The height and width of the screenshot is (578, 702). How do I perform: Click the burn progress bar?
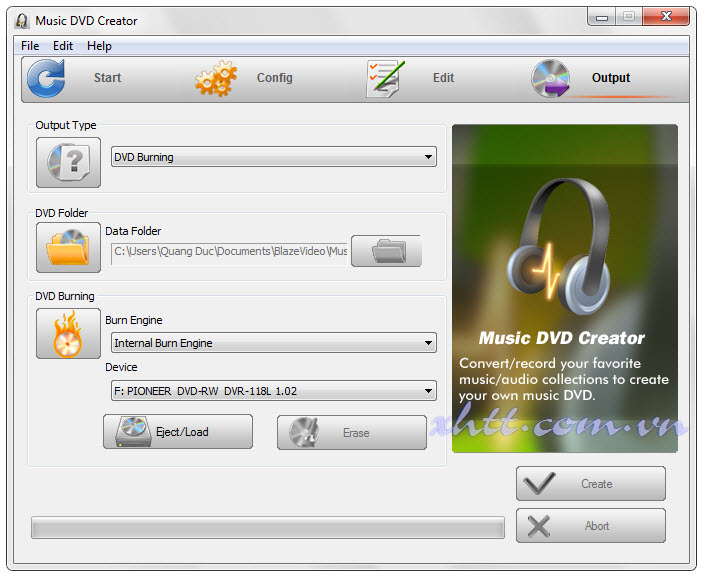tap(268, 527)
